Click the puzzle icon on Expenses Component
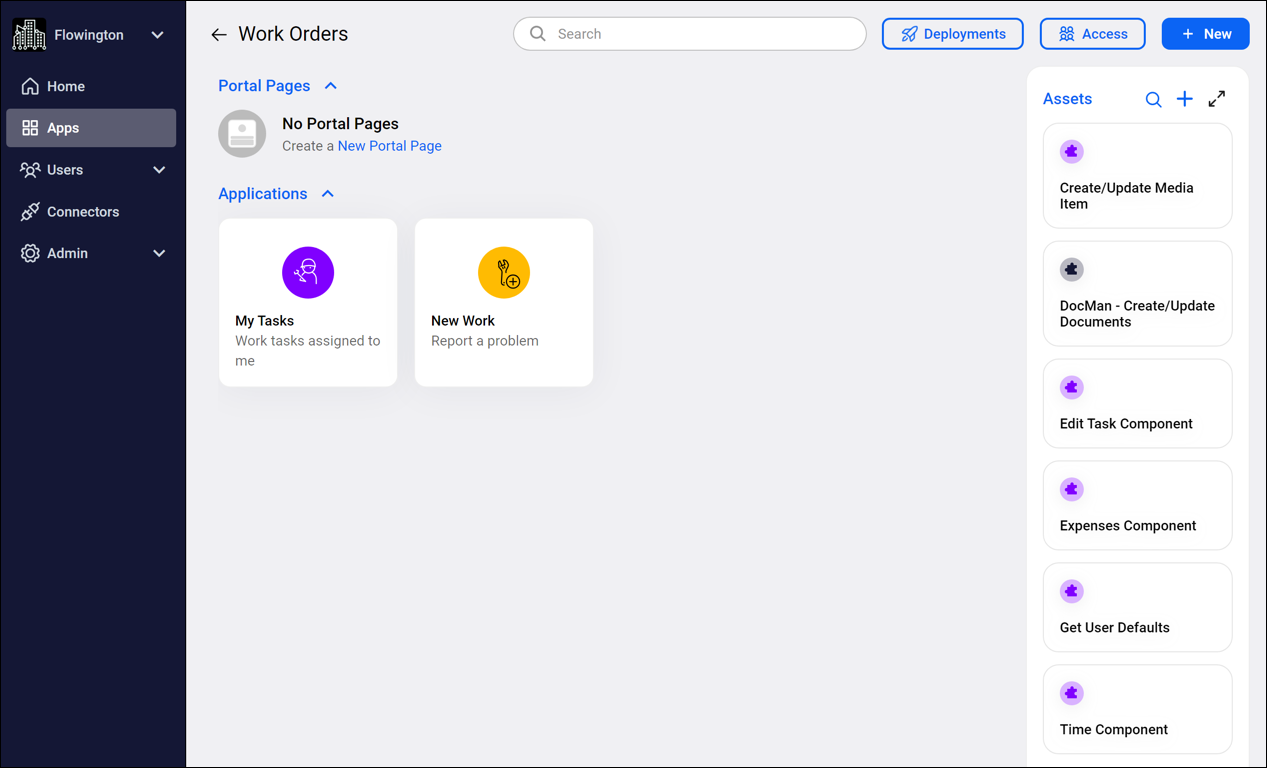1267x768 pixels. coord(1072,490)
